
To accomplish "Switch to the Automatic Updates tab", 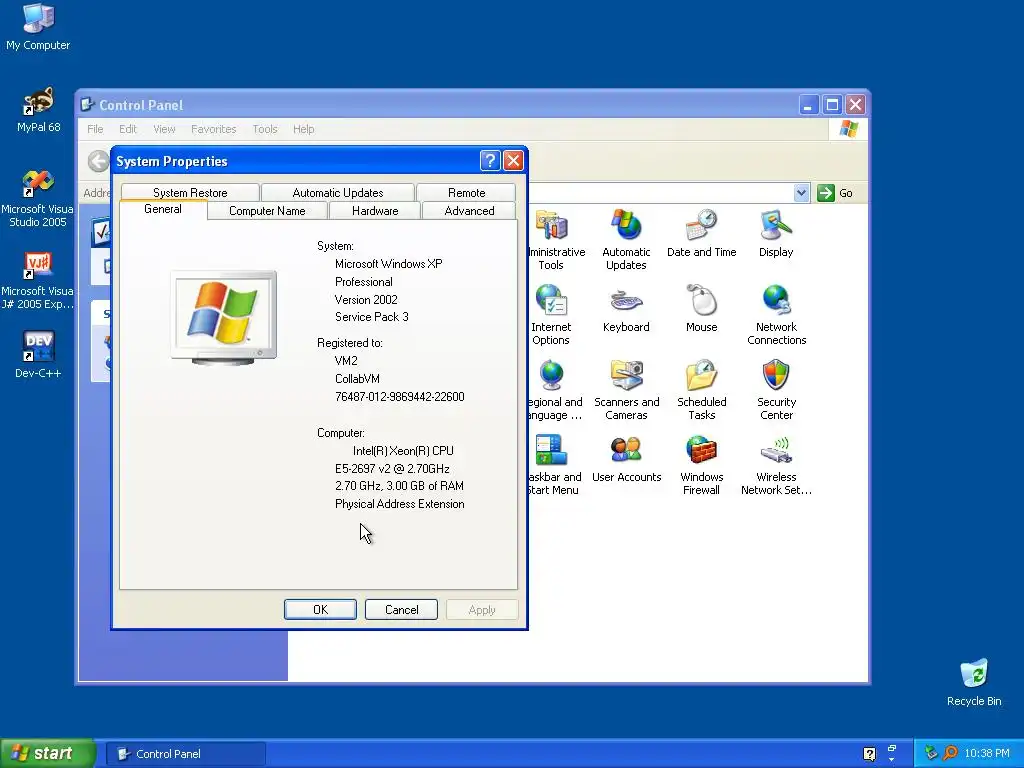I will click(x=338, y=193).
